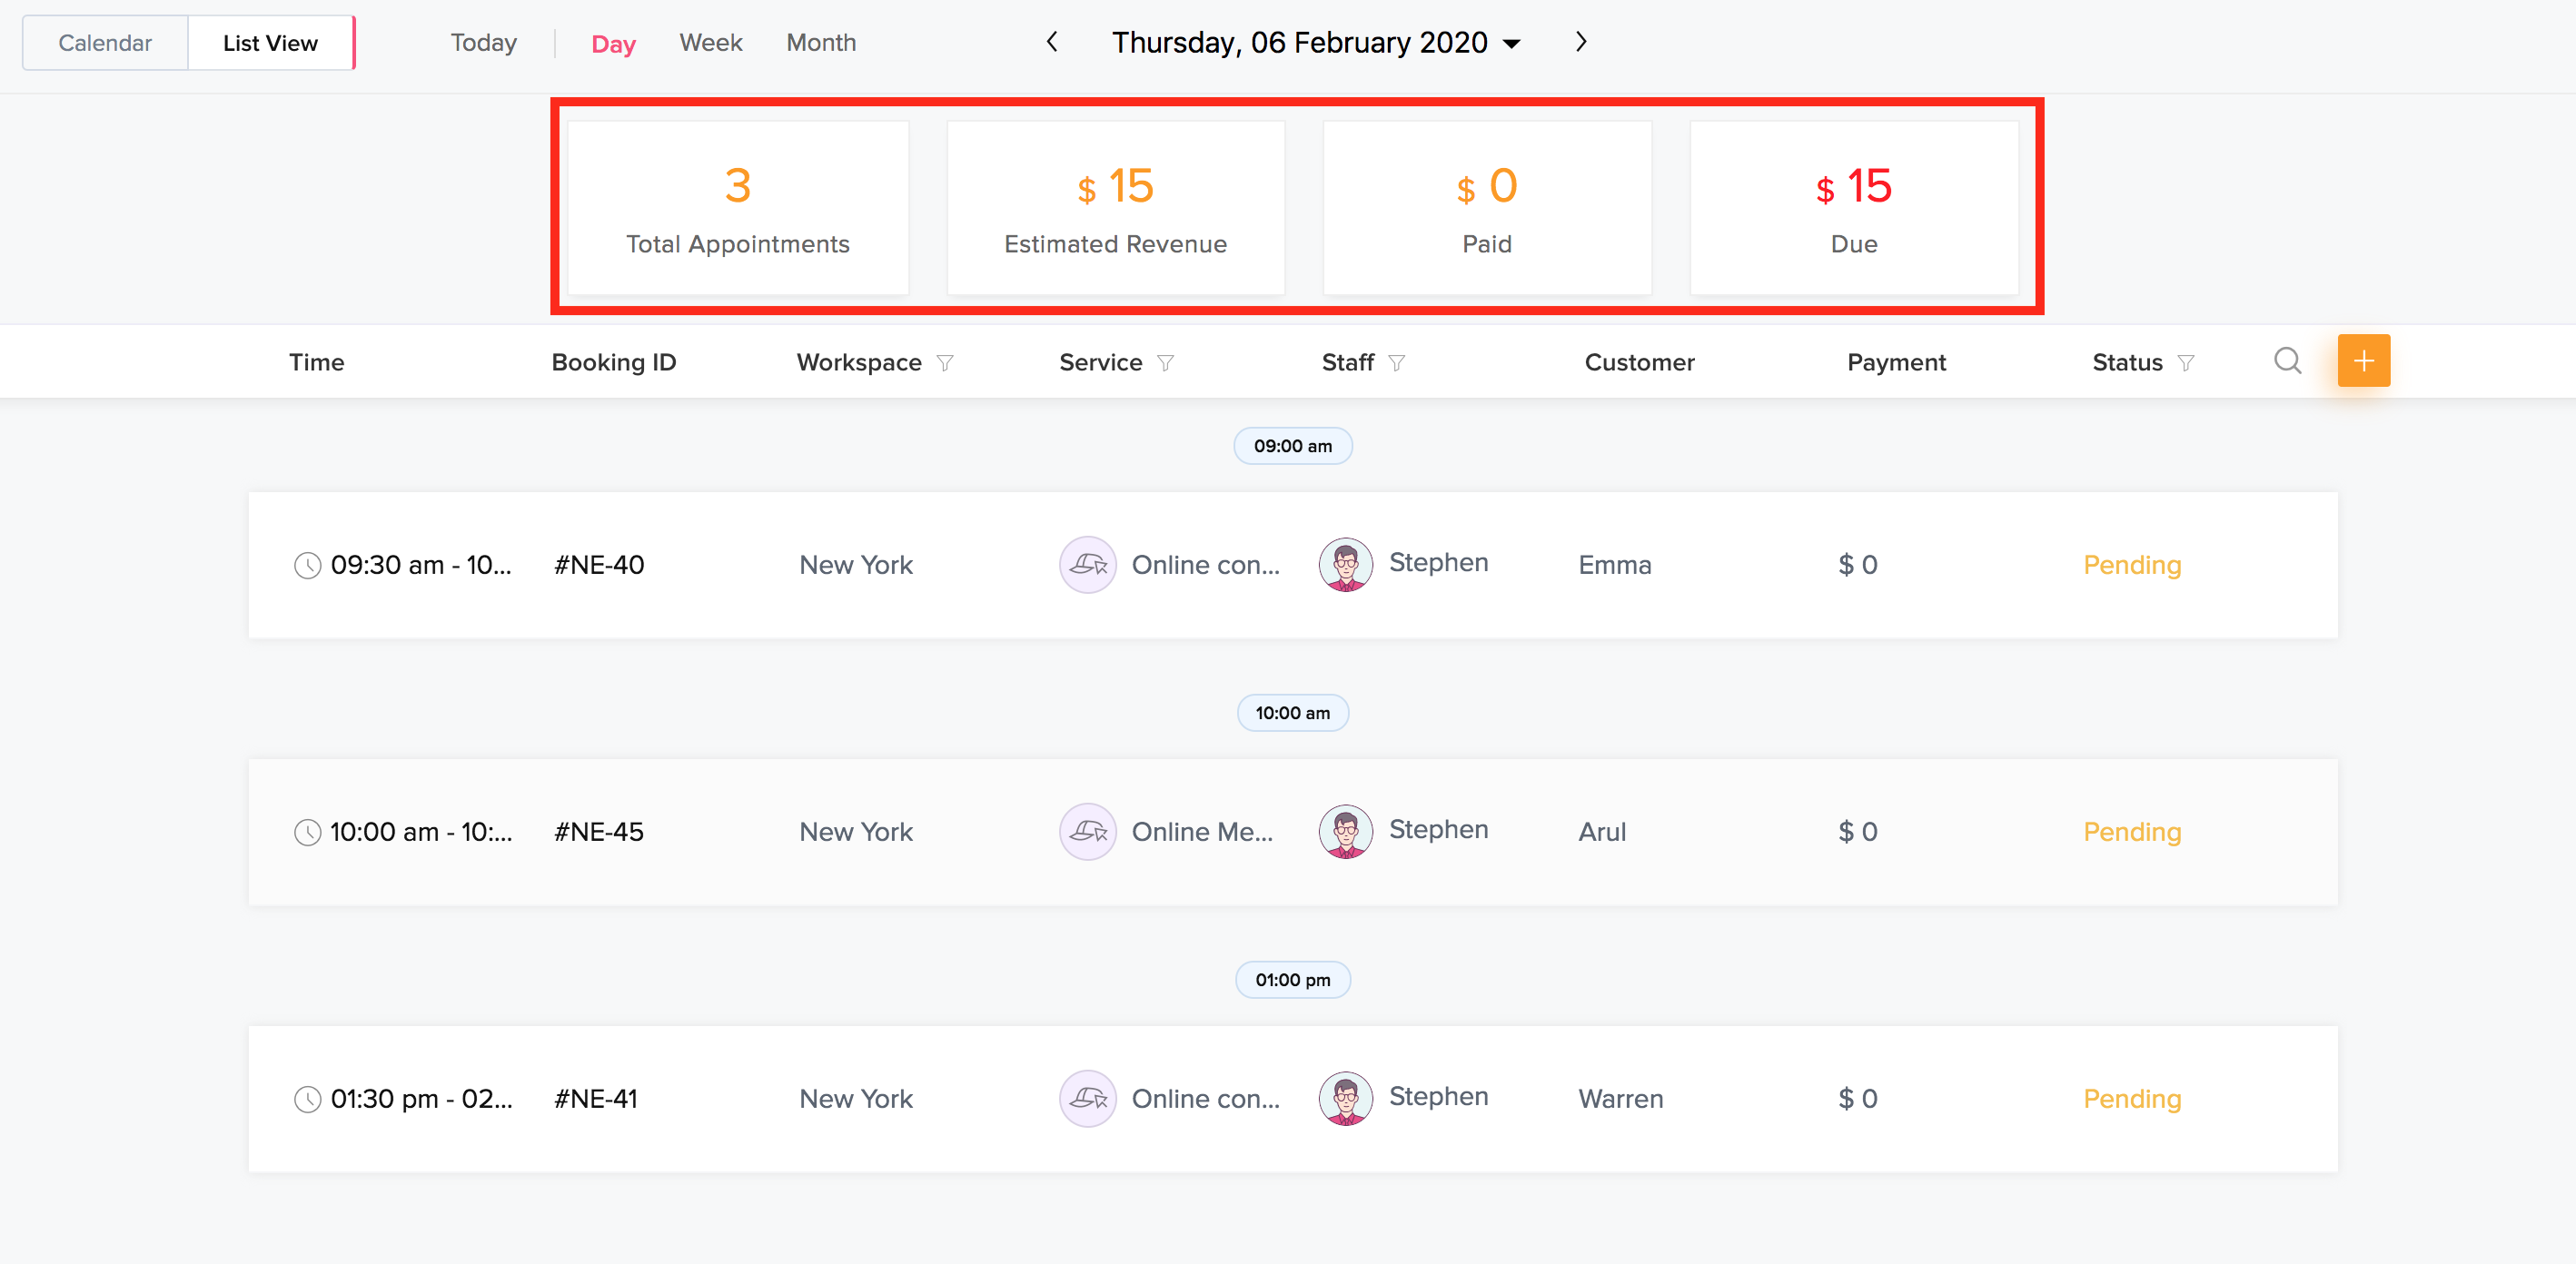Image resolution: width=2576 pixels, height=1264 pixels.
Task: Click Pending status for Arul's booking
Action: coord(2131,832)
